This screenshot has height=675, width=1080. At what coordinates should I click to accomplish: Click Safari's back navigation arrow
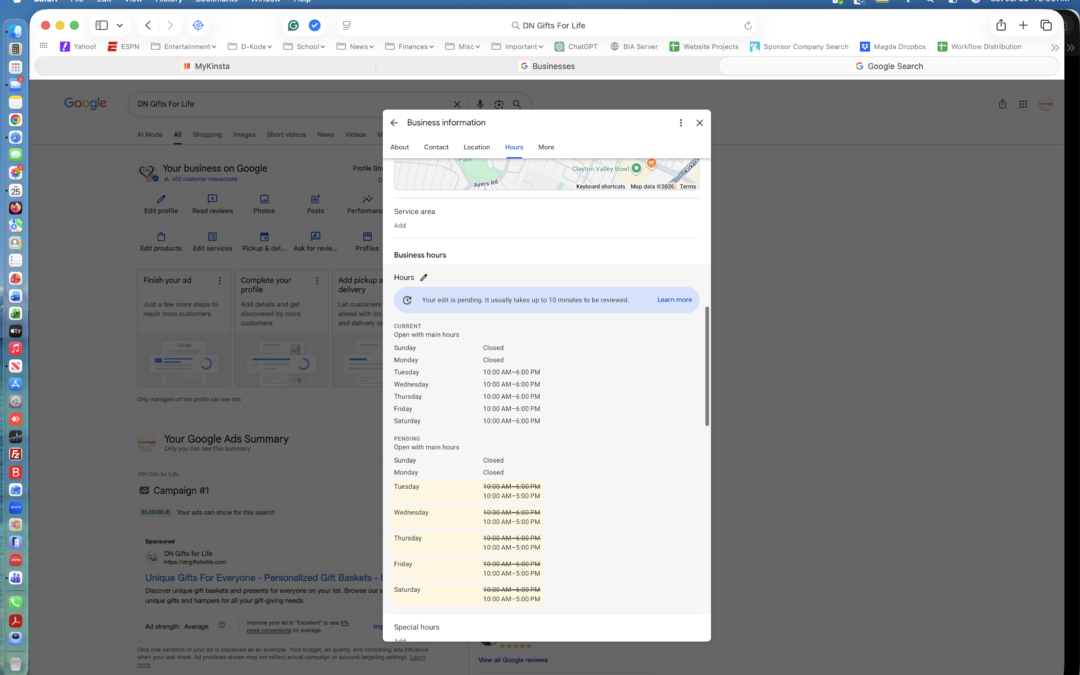(148, 25)
